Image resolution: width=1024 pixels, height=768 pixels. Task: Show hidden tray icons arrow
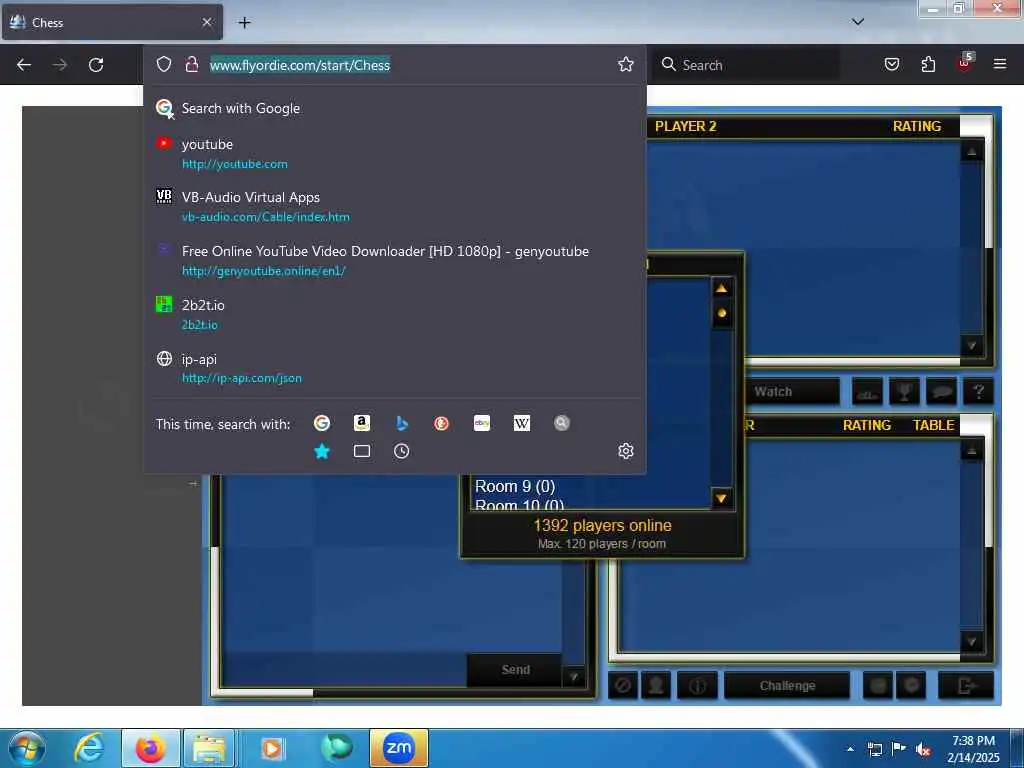[x=850, y=749]
